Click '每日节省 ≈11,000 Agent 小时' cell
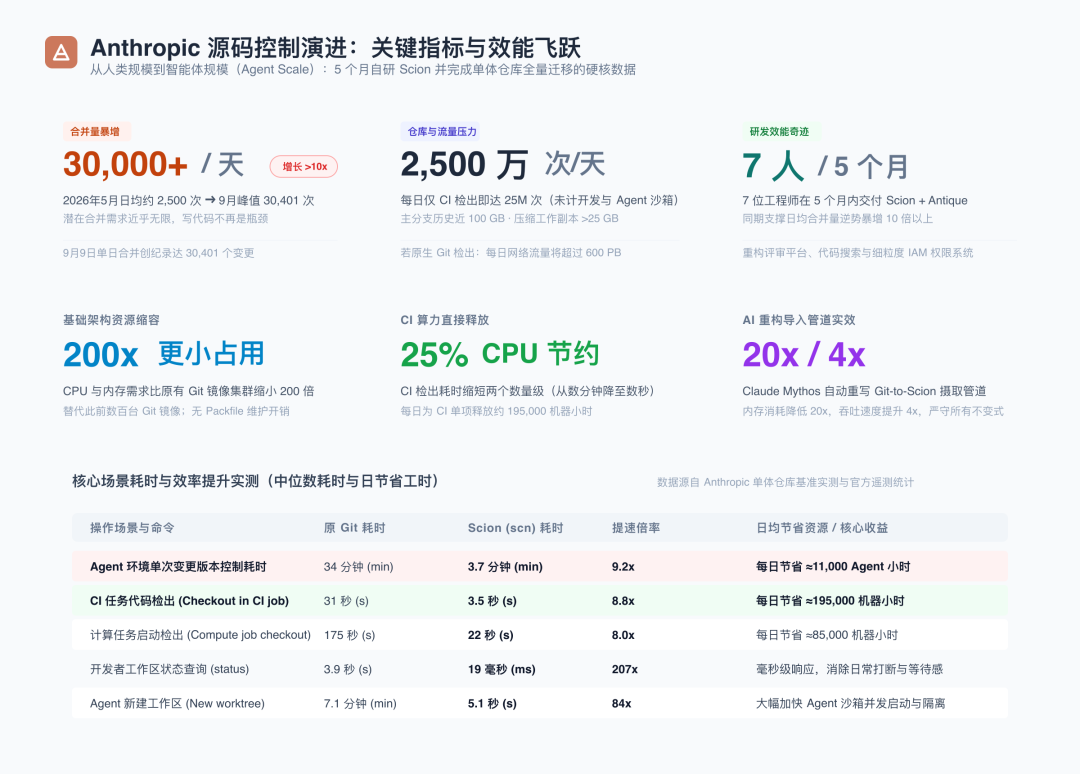This screenshot has height=774, width=1080. tap(833, 566)
